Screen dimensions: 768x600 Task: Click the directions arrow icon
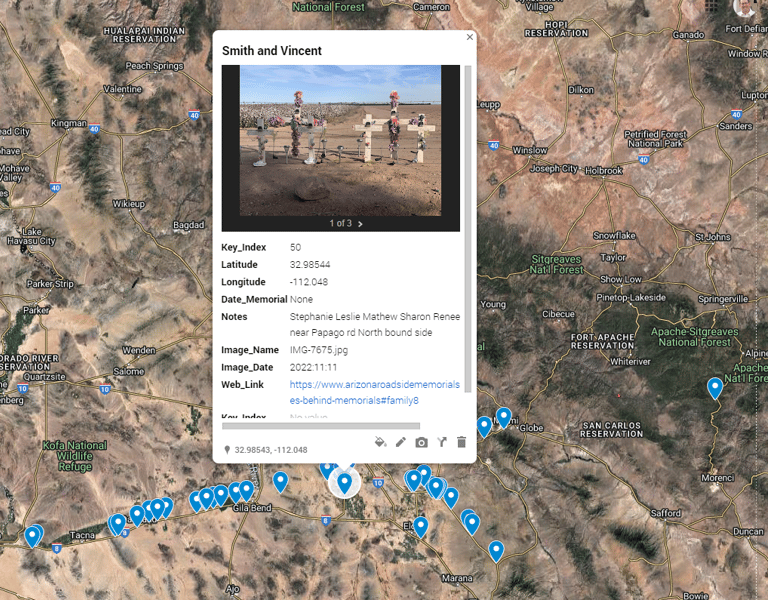[442, 442]
